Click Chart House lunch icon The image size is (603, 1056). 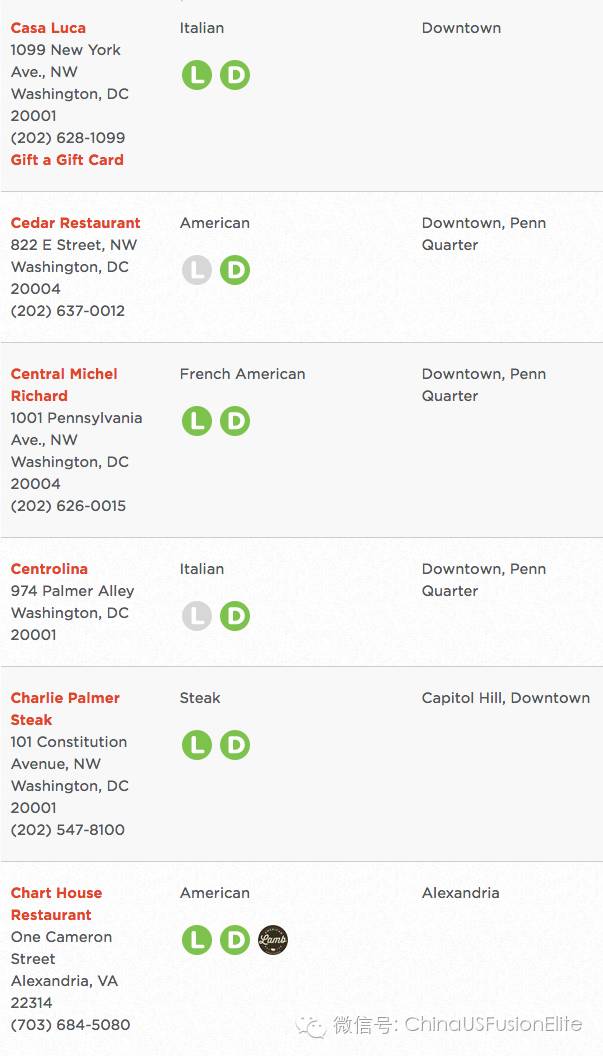point(197,940)
